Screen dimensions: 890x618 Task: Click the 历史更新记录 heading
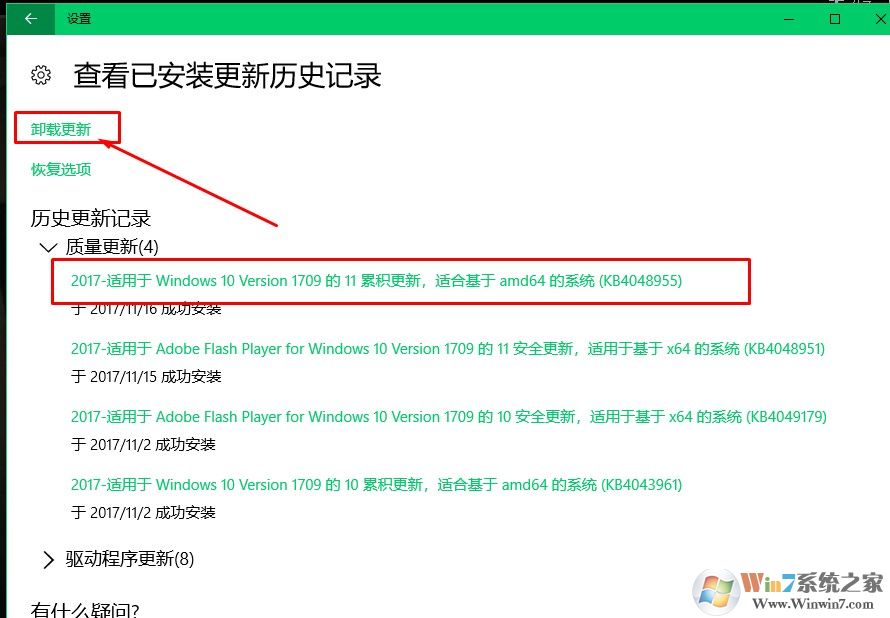pos(91,218)
